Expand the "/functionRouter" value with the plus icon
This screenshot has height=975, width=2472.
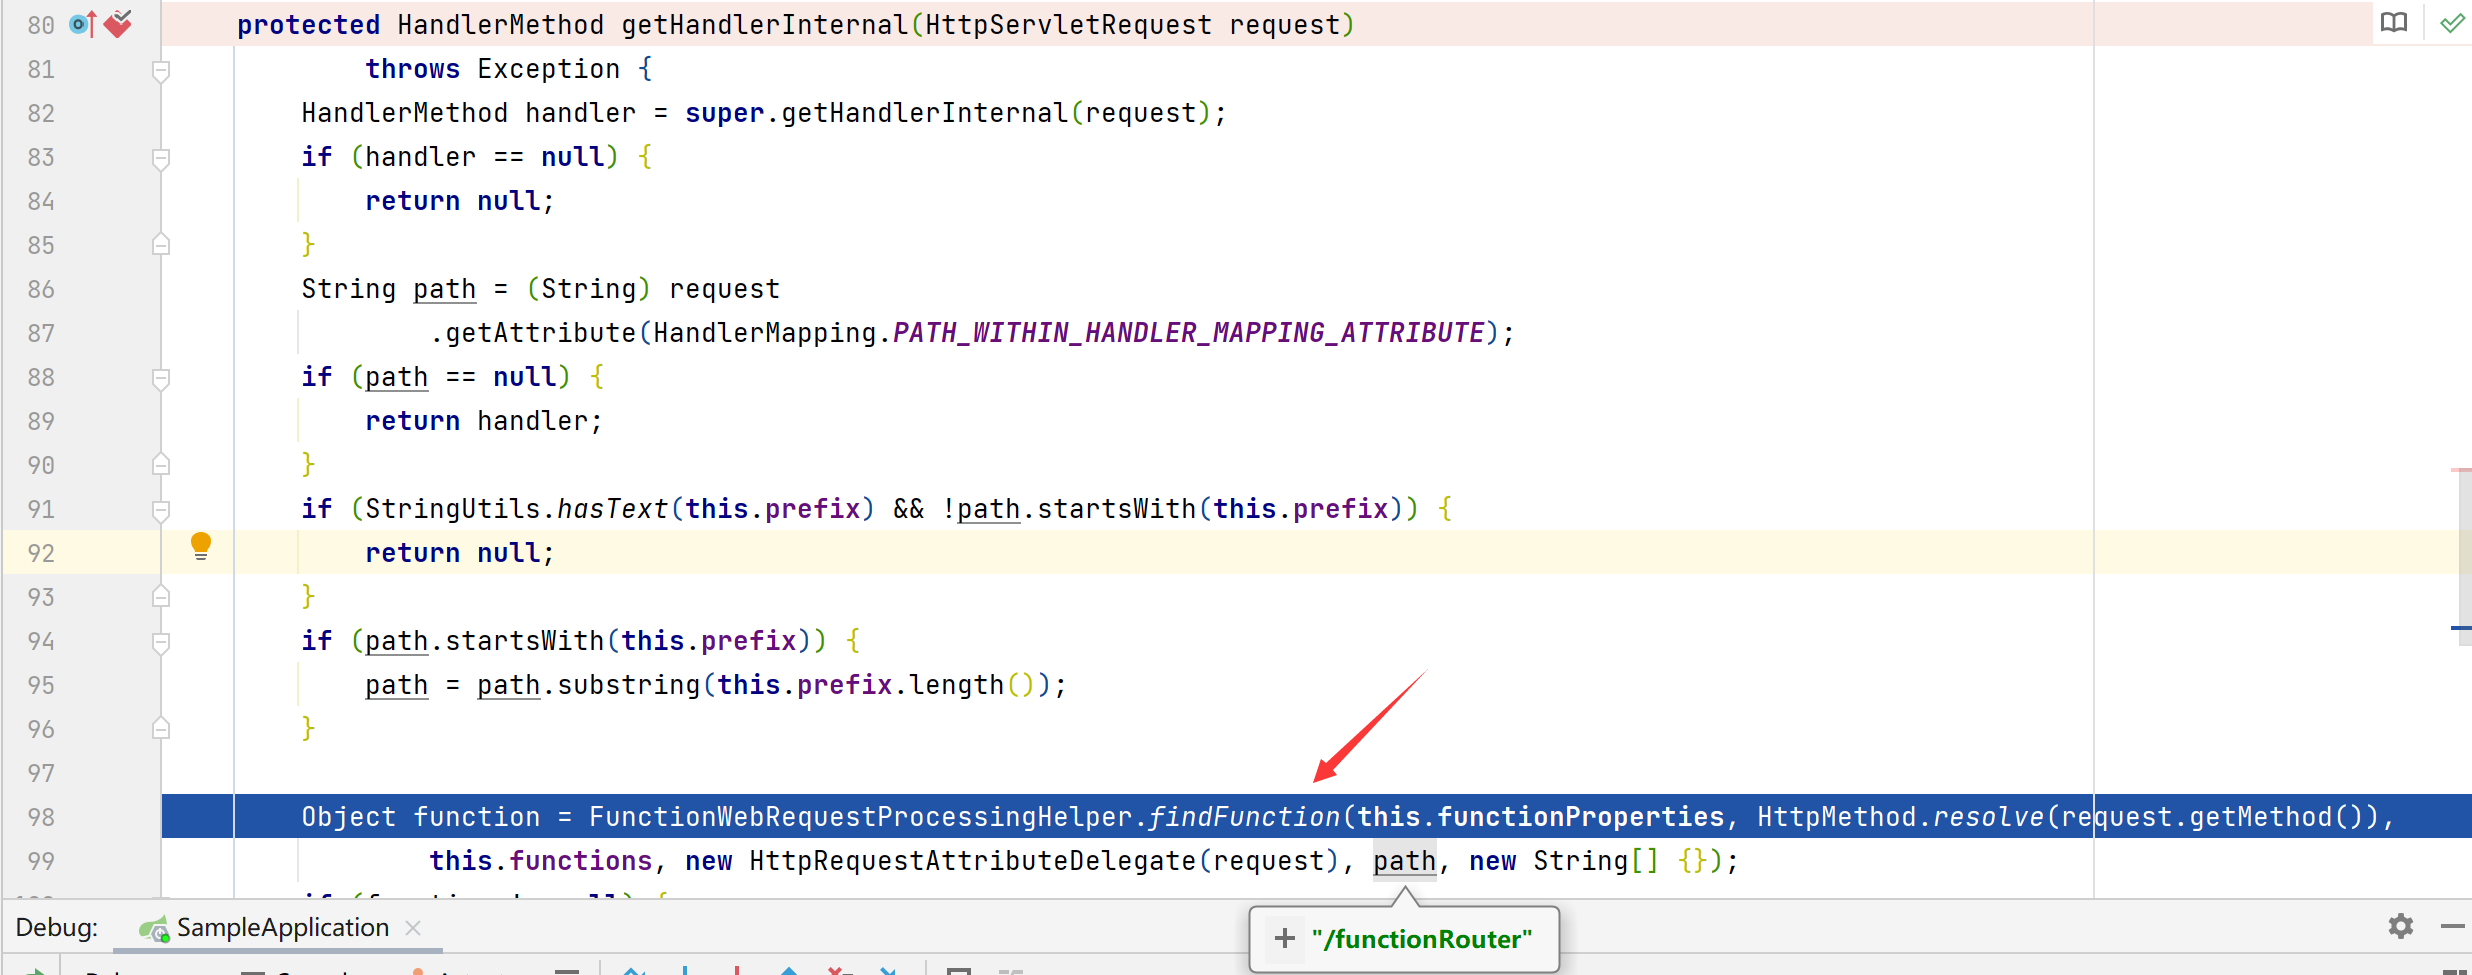pyautogui.click(x=1285, y=938)
